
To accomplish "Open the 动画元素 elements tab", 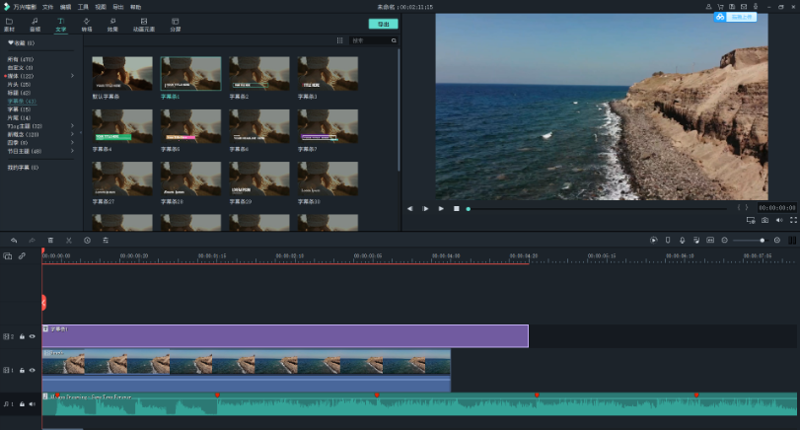I will (x=144, y=24).
